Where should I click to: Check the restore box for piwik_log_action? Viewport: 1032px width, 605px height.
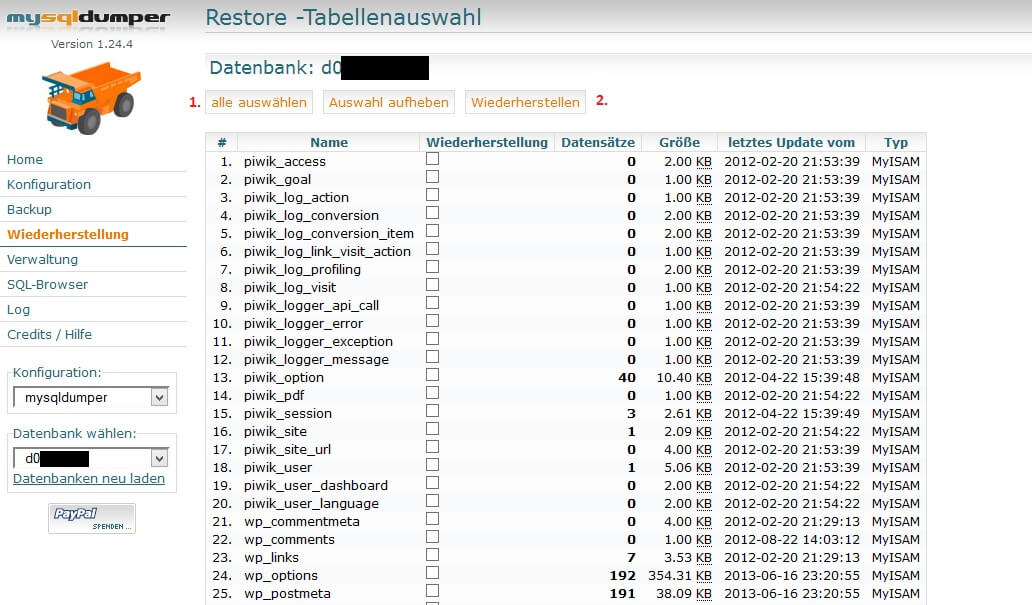click(432, 195)
